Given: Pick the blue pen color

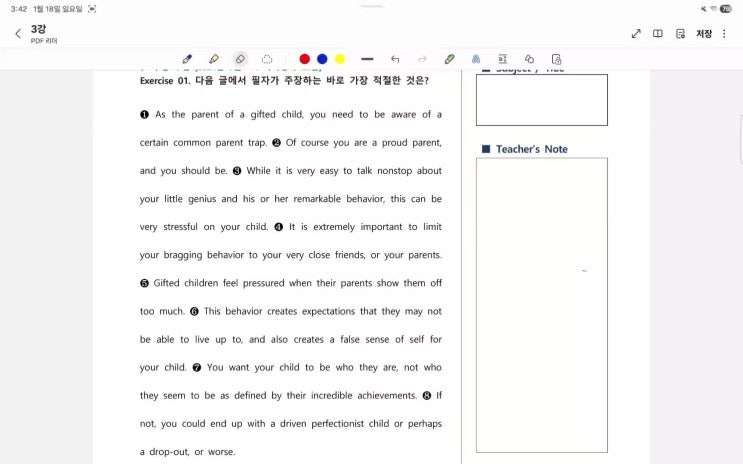Looking at the screenshot, I should click(x=322, y=59).
